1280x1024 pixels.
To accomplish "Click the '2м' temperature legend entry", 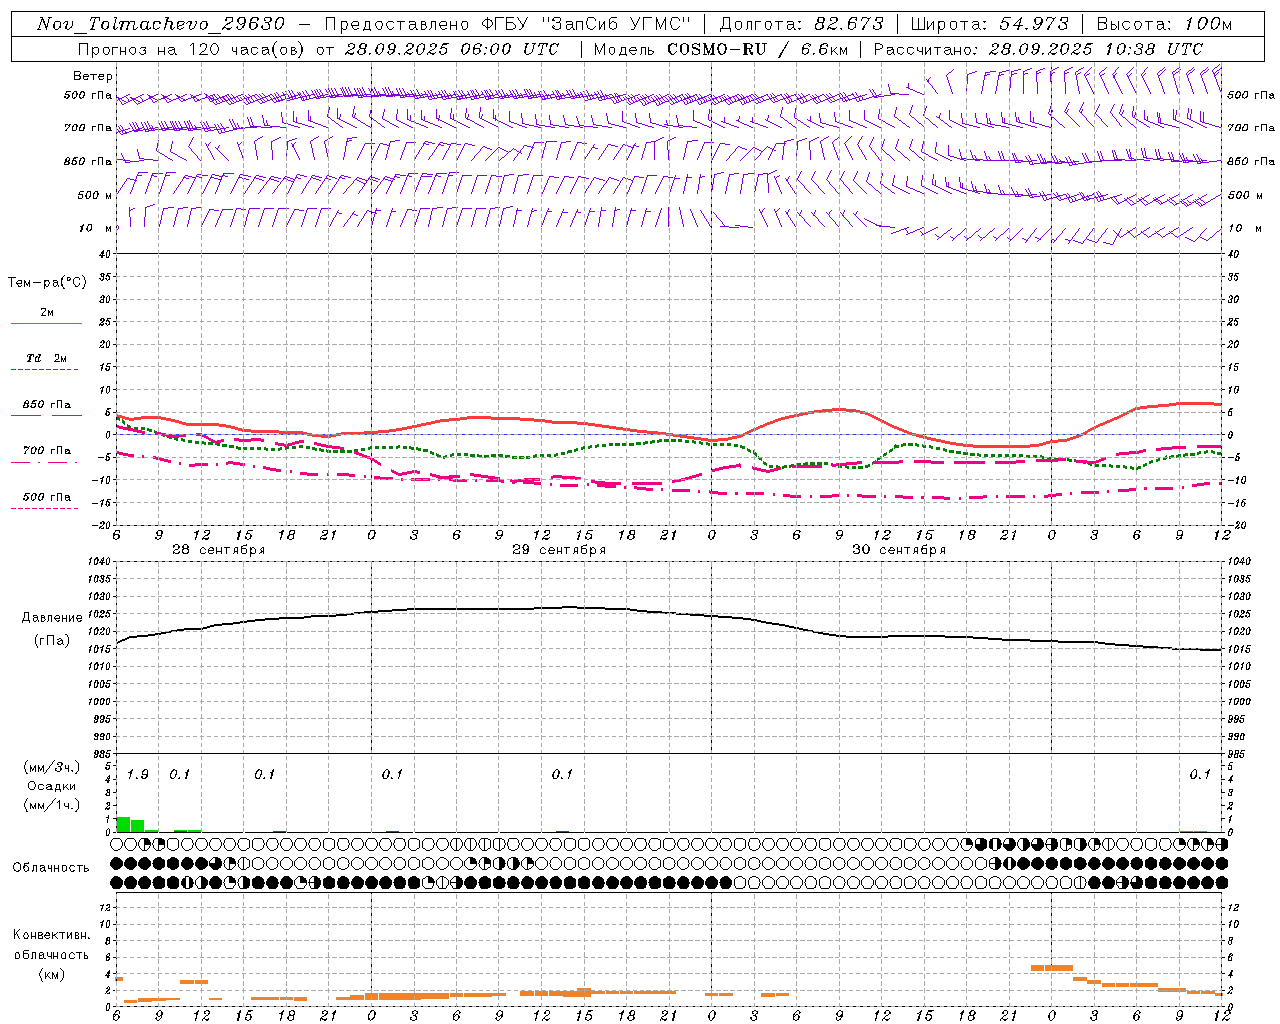I will [x=47, y=313].
